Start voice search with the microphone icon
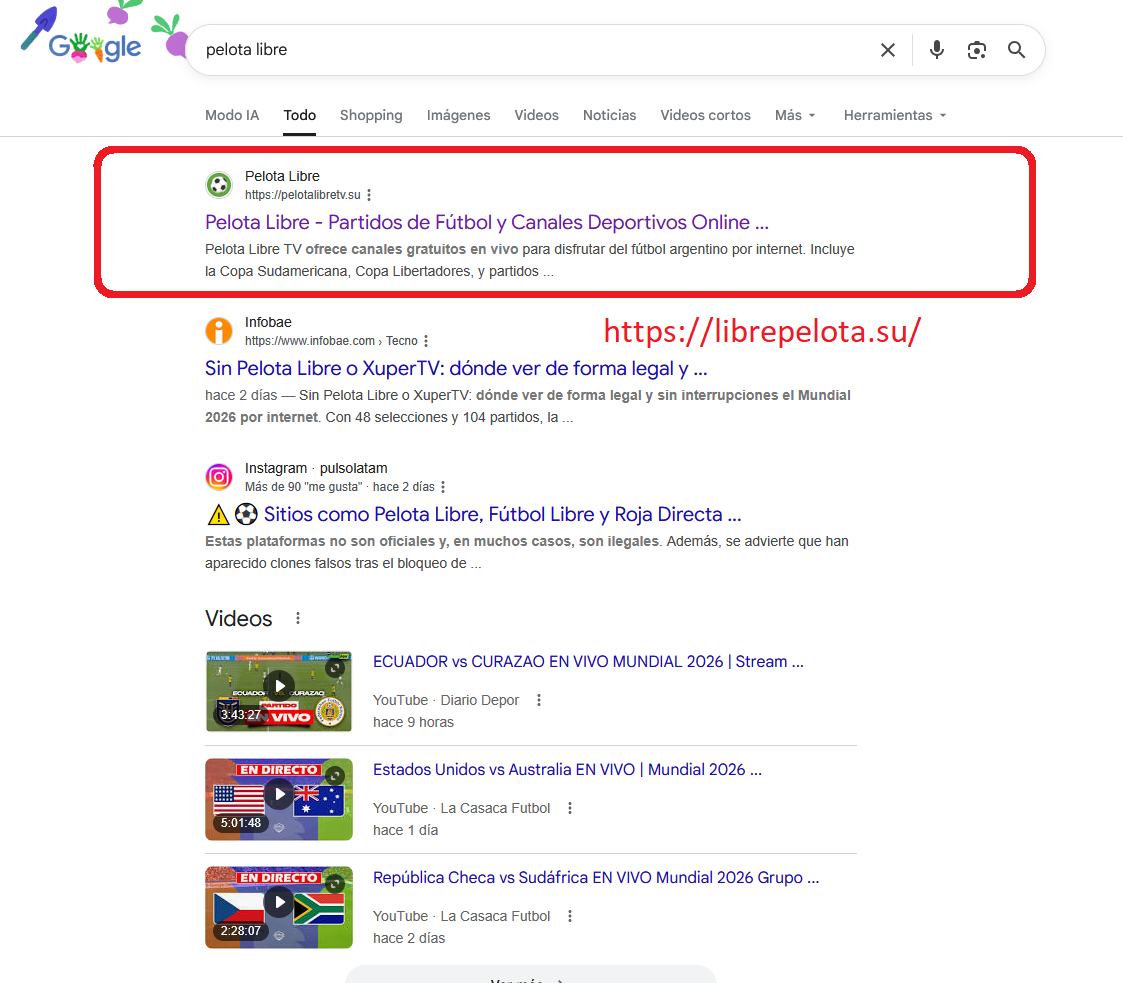 936,50
